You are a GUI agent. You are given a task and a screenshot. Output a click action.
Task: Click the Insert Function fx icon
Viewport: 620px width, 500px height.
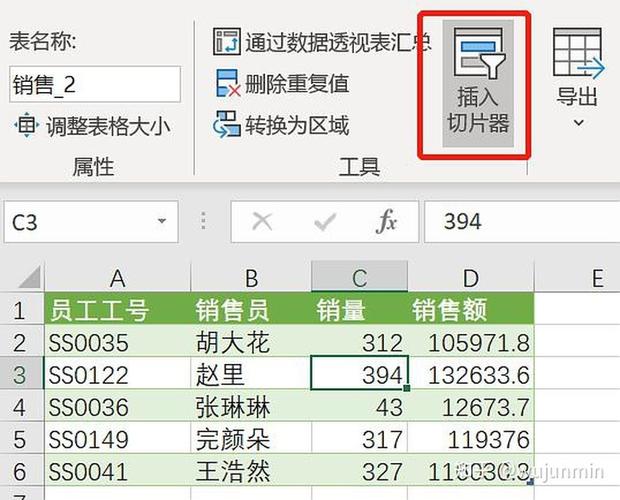(x=386, y=221)
